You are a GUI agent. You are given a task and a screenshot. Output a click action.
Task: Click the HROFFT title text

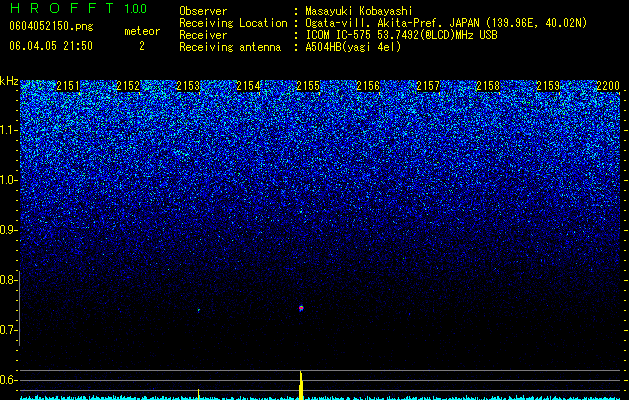63,8
